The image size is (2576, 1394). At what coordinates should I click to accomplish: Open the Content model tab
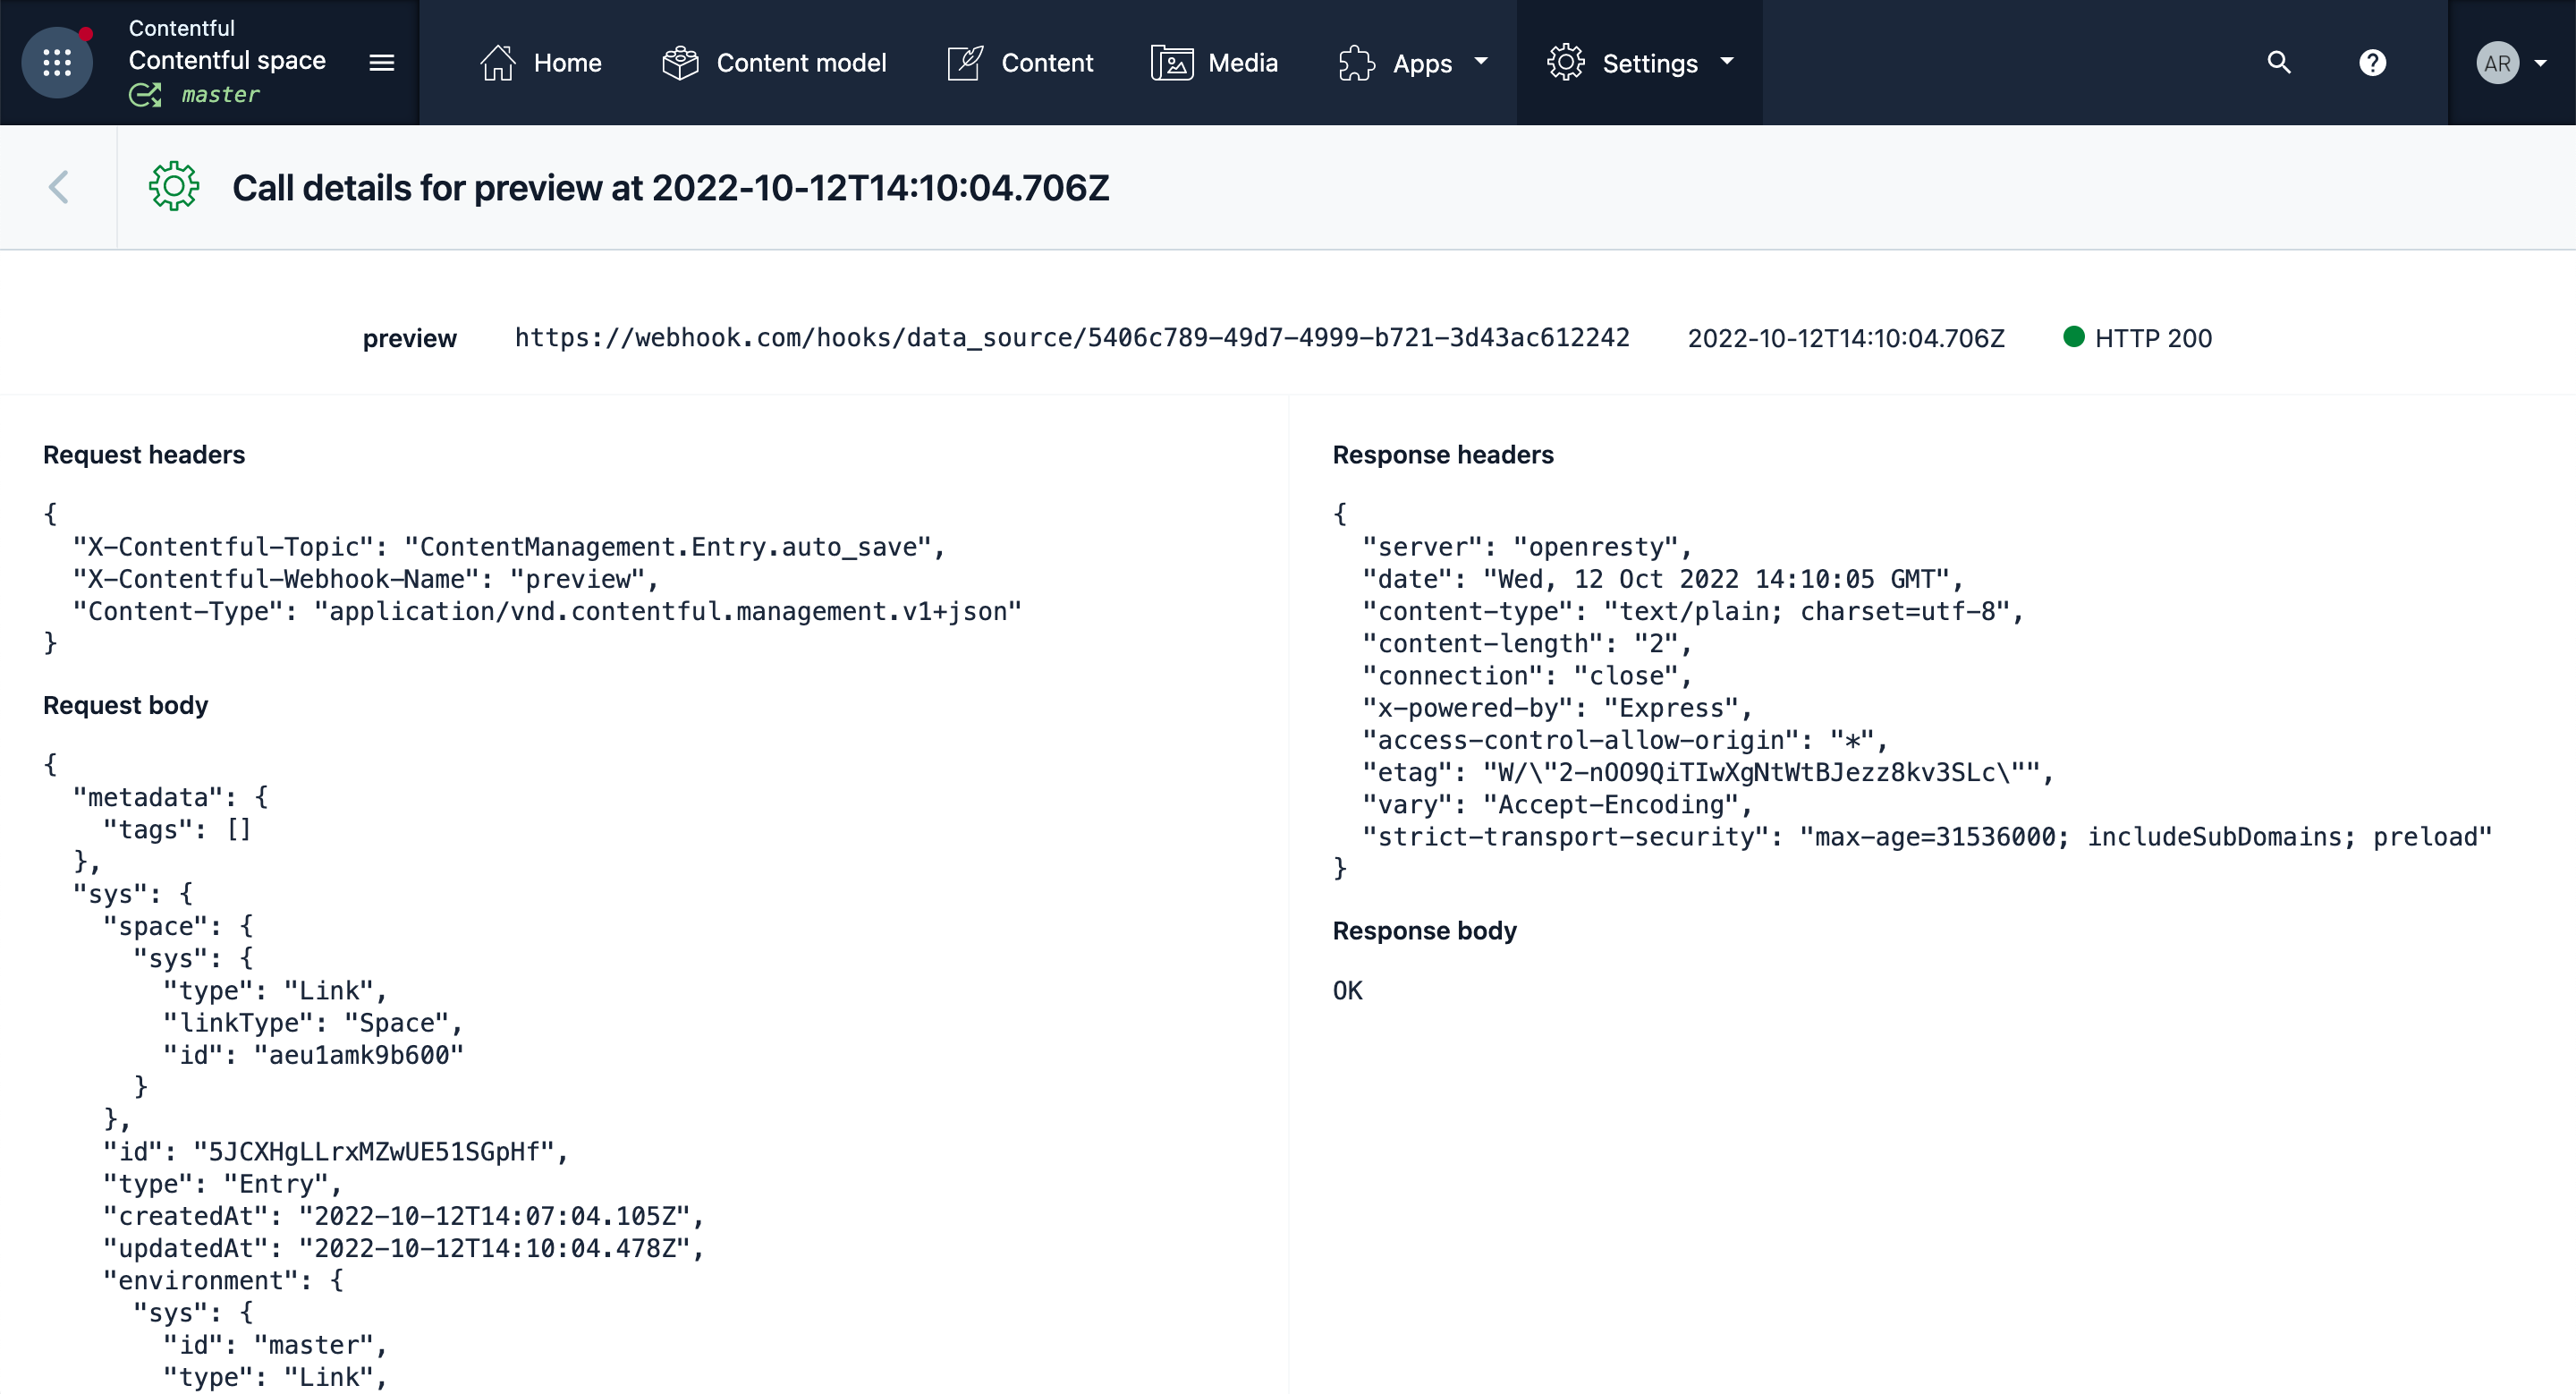click(x=801, y=62)
